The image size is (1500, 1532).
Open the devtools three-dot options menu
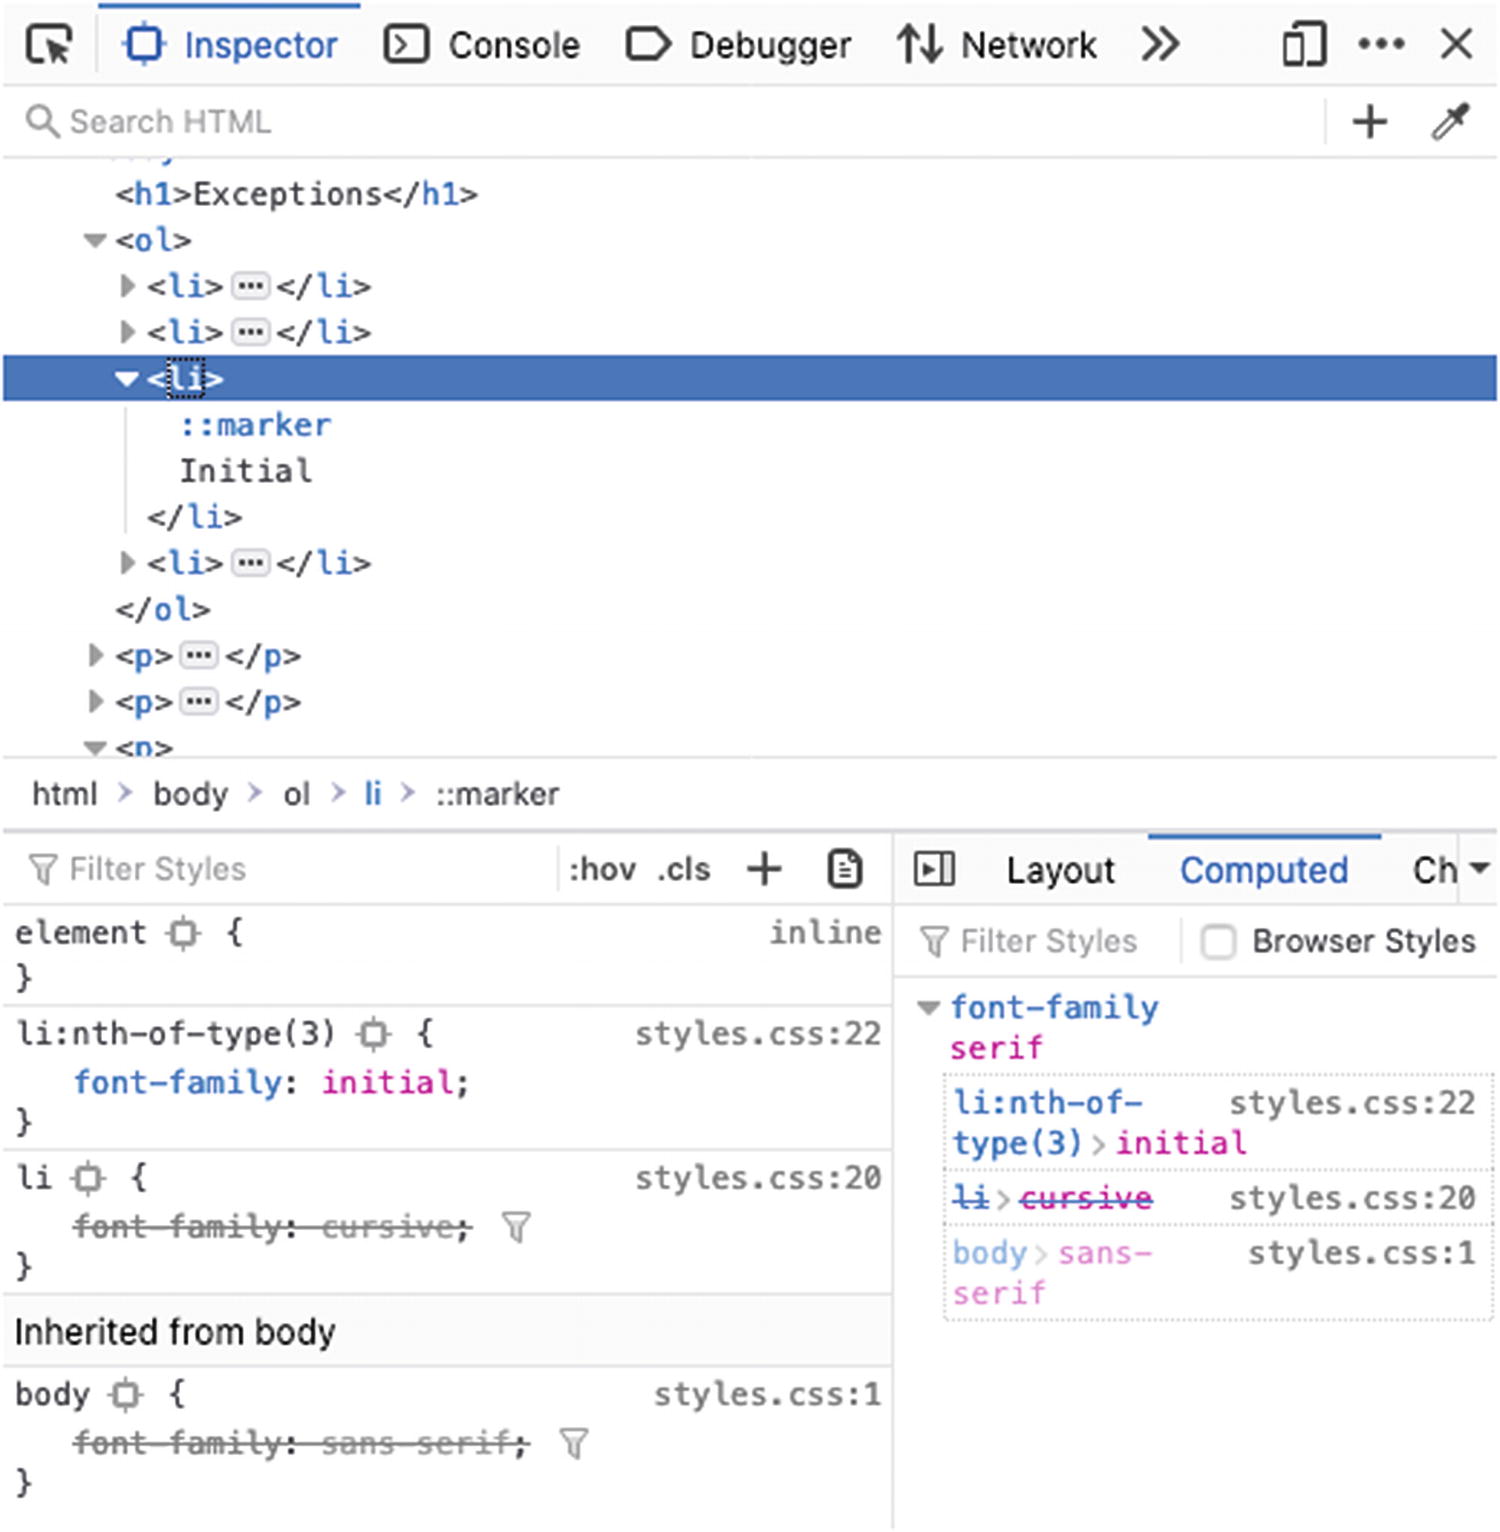coord(1381,44)
